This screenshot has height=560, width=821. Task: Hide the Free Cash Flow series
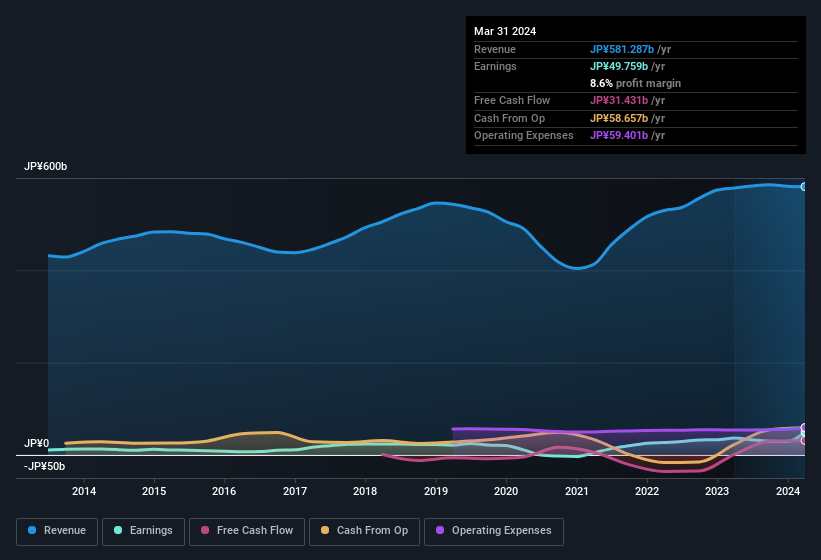coord(247,531)
